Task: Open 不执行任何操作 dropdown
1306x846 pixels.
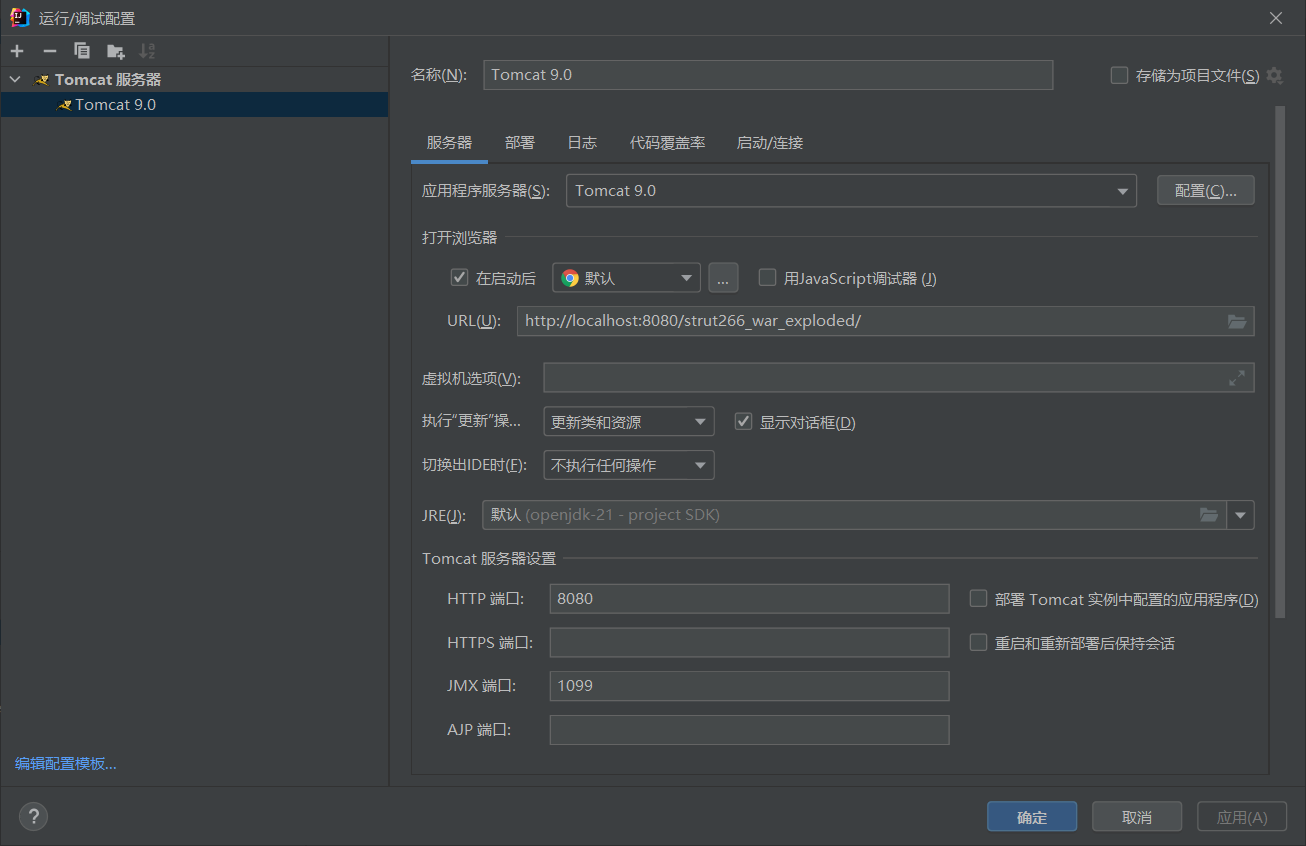Action: tap(628, 465)
